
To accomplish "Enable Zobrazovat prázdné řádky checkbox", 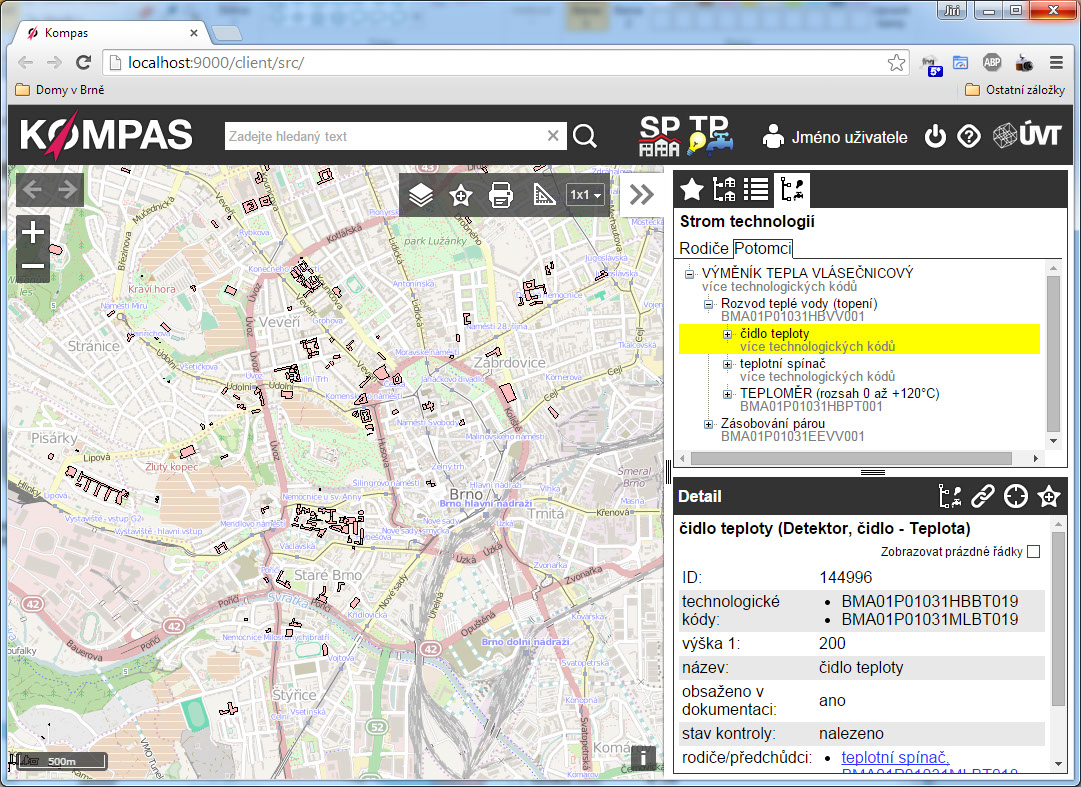I will [x=1033, y=552].
